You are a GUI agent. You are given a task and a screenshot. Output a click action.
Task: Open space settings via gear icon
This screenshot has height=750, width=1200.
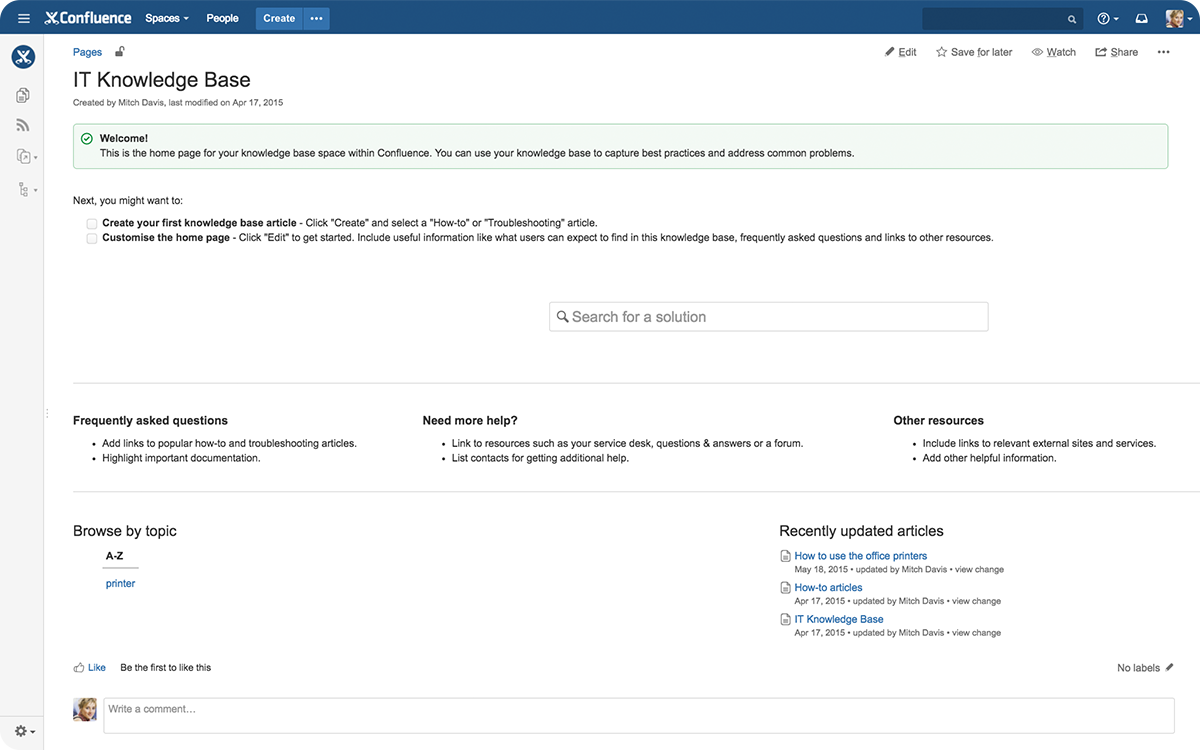22,731
